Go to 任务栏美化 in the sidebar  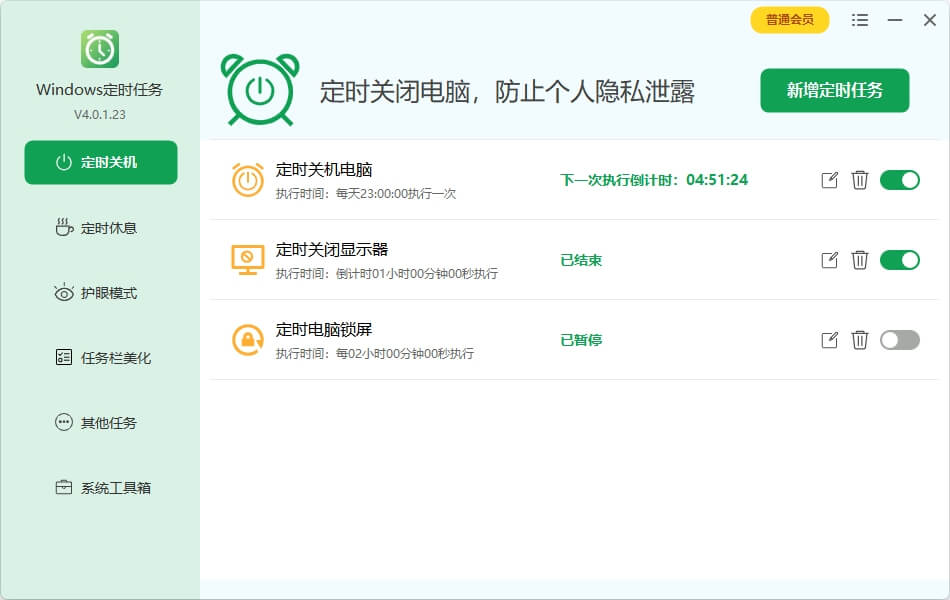[101, 358]
